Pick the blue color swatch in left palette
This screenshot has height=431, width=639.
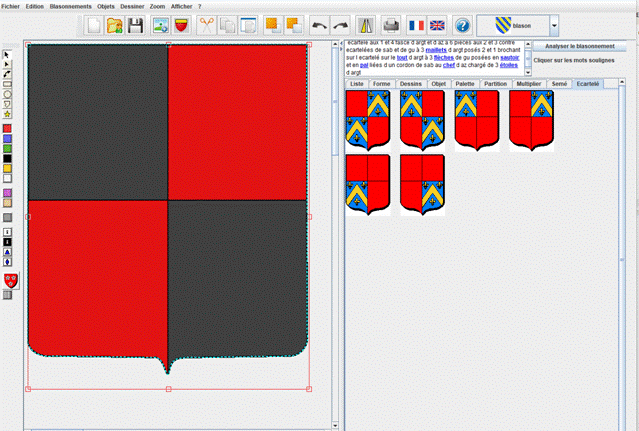(x=7, y=139)
